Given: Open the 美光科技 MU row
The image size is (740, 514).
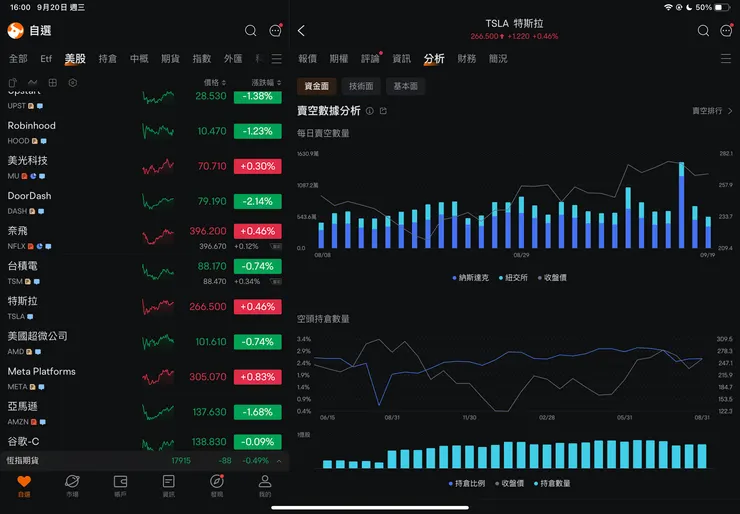Looking at the screenshot, I should pyautogui.click(x=144, y=168).
